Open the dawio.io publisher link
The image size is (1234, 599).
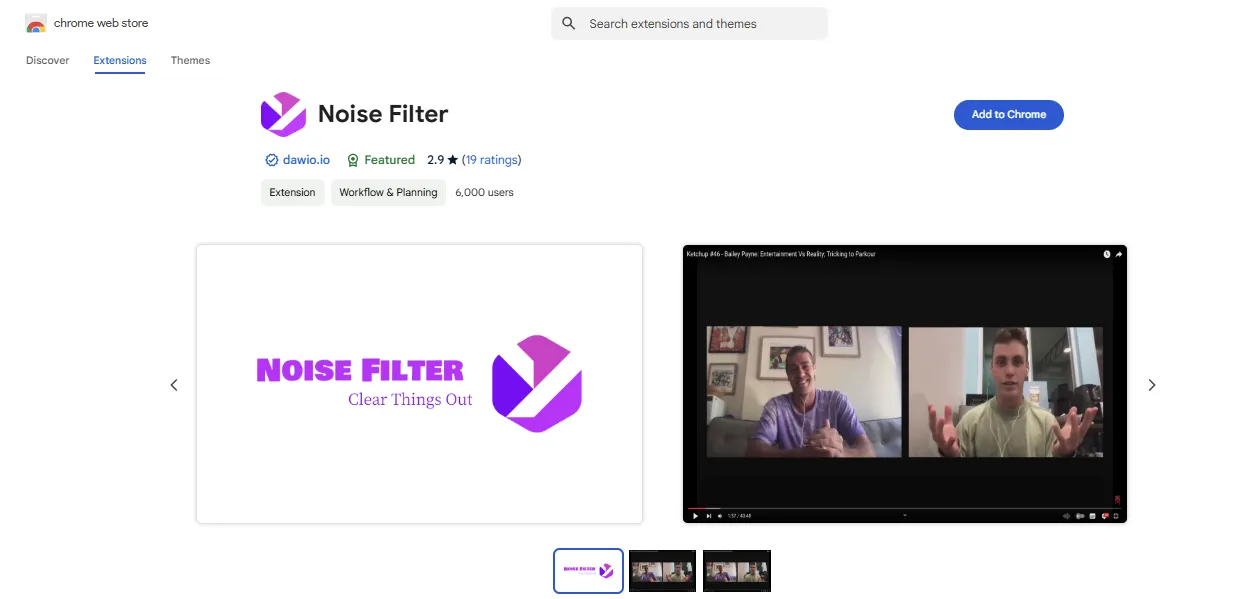click(306, 160)
